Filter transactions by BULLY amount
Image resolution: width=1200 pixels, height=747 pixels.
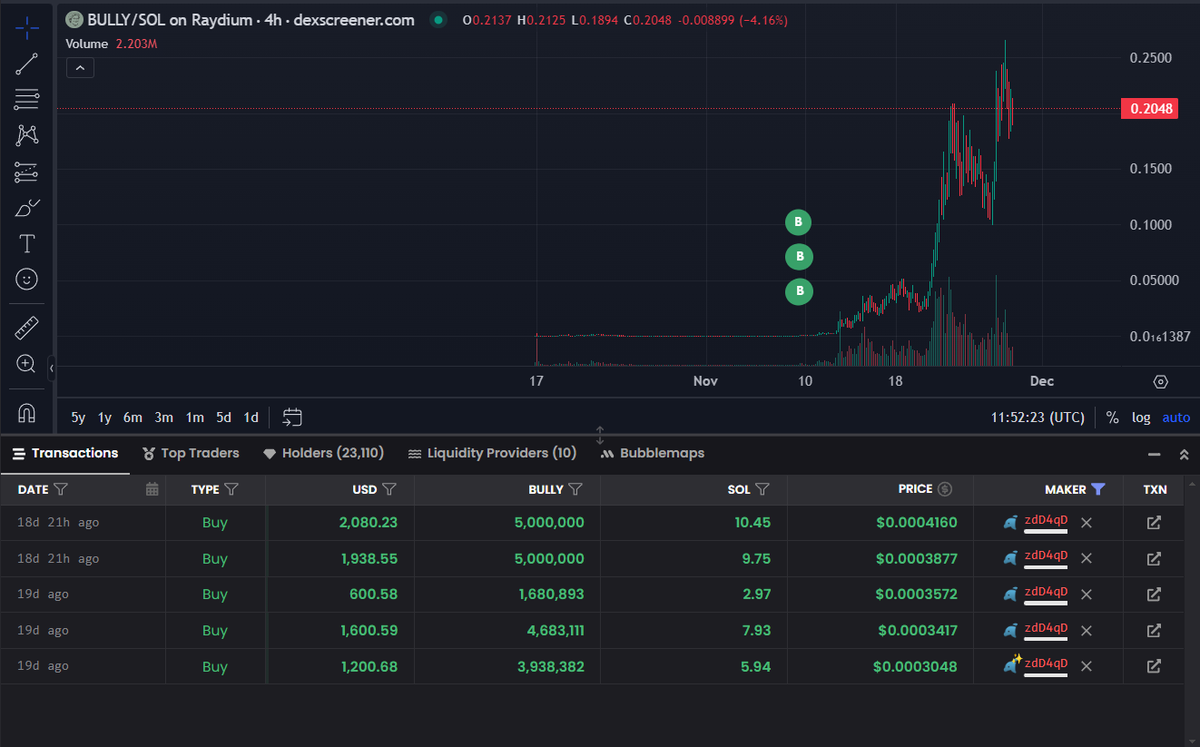pos(575,489)
